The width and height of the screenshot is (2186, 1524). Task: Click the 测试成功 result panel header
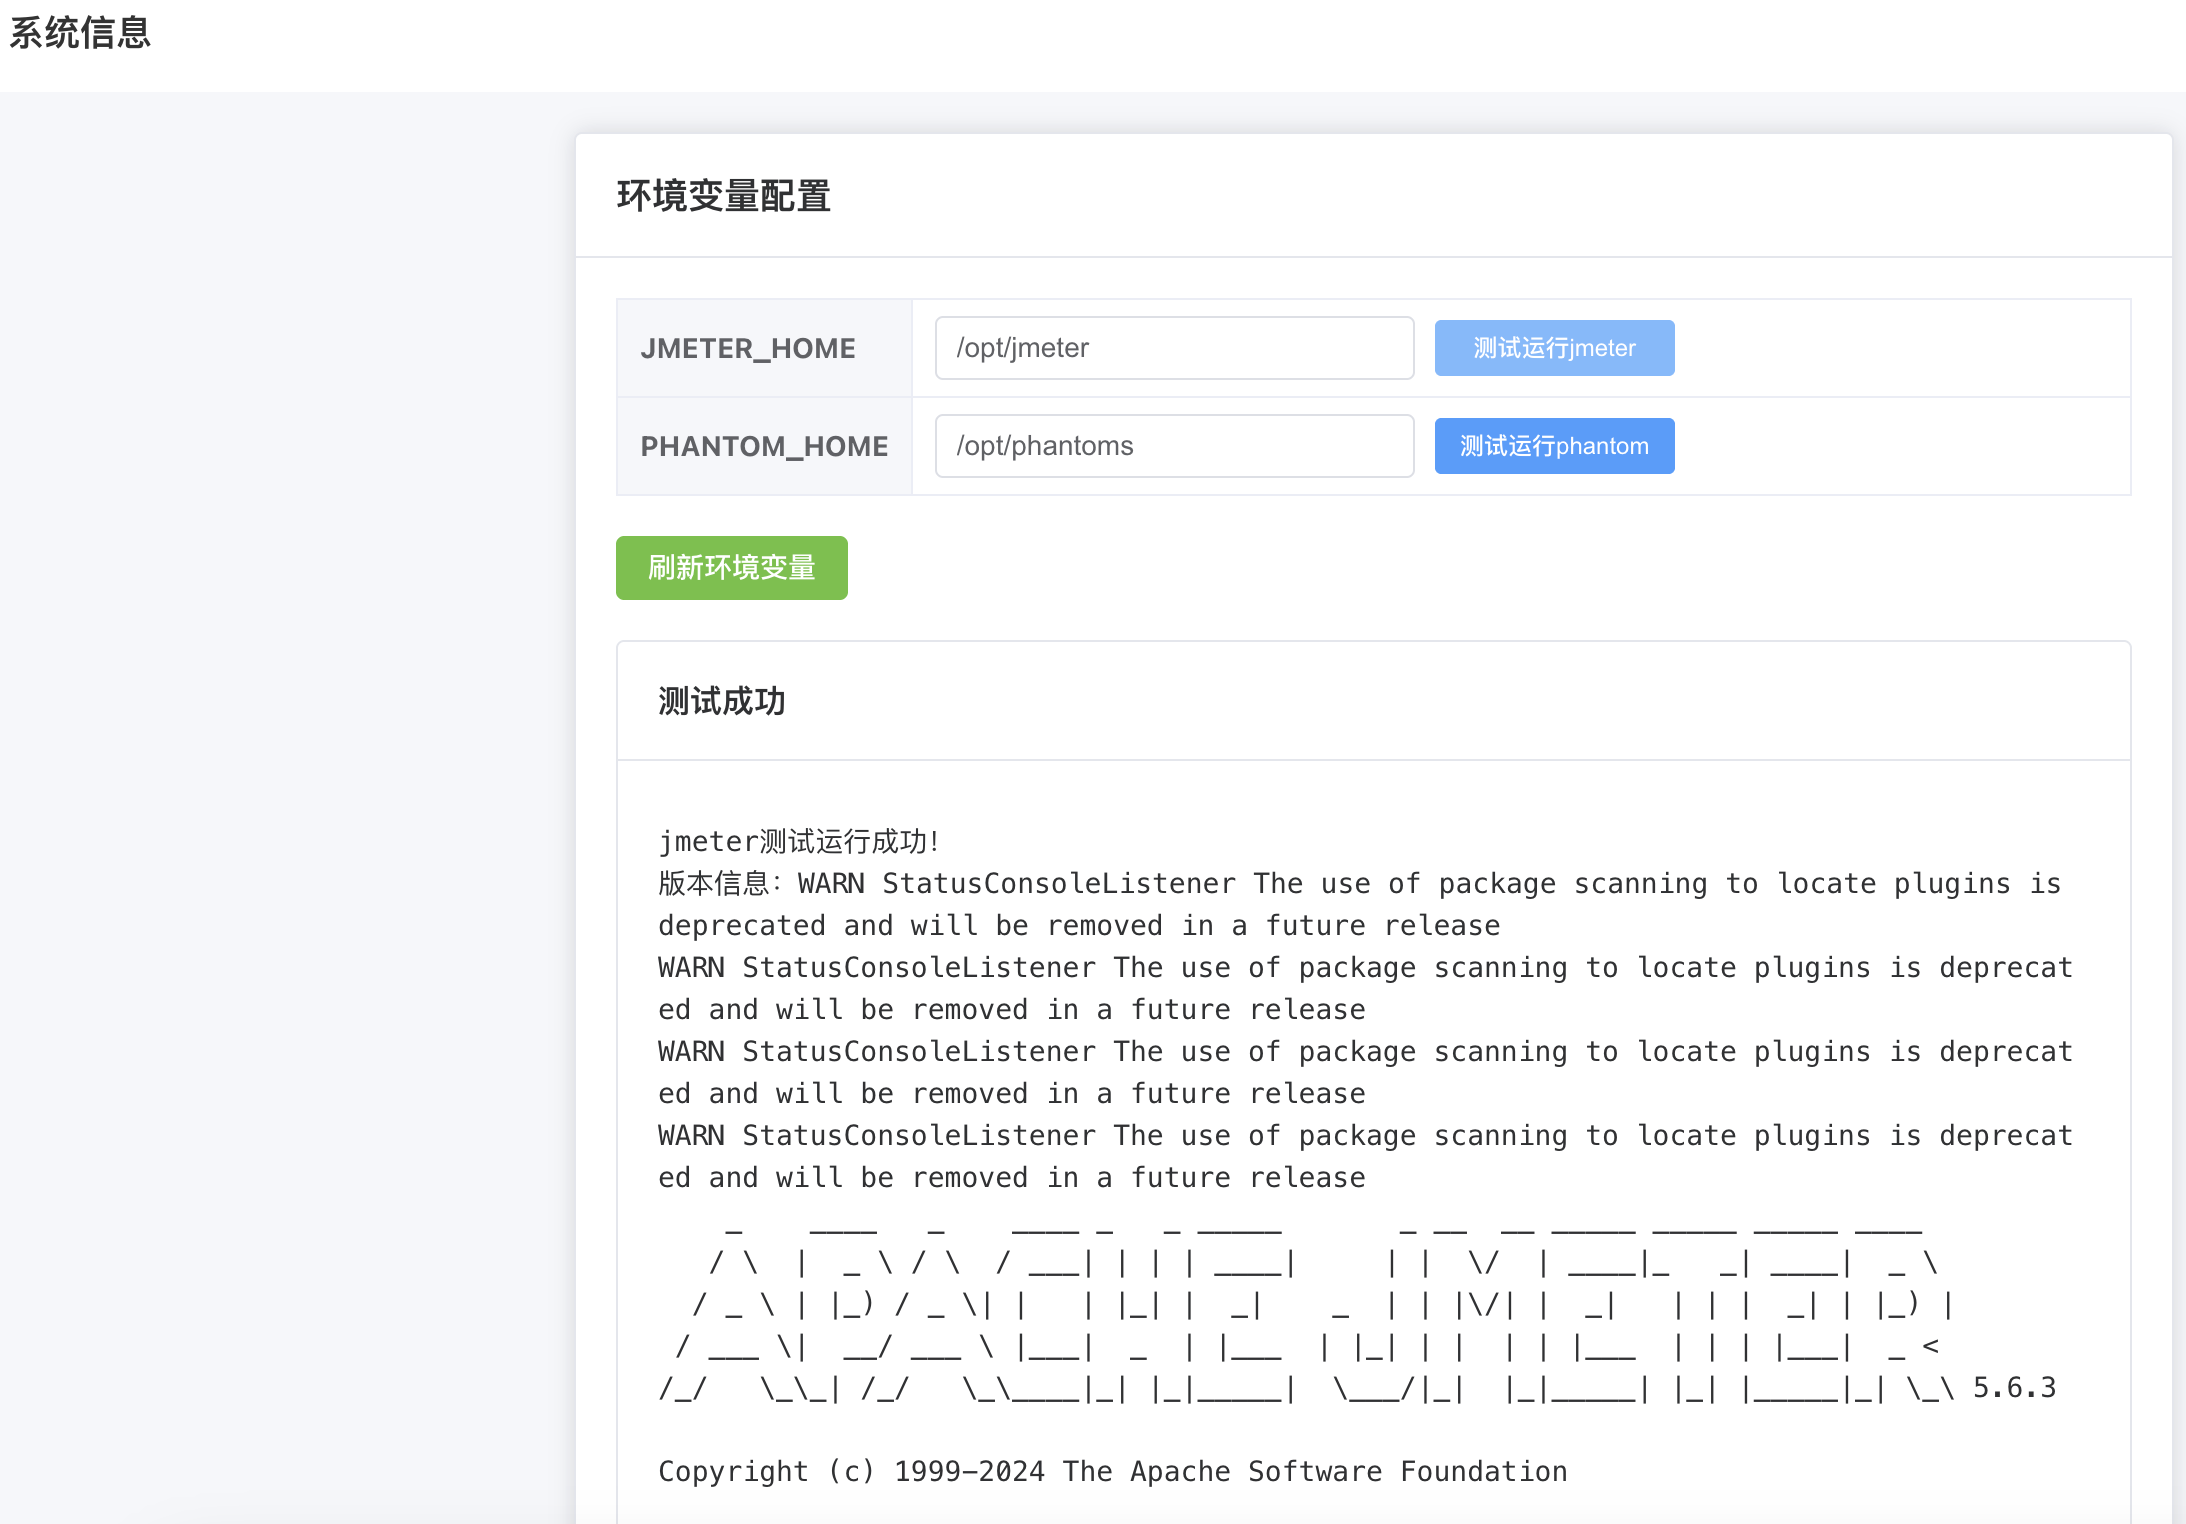[x=722, y=701]
